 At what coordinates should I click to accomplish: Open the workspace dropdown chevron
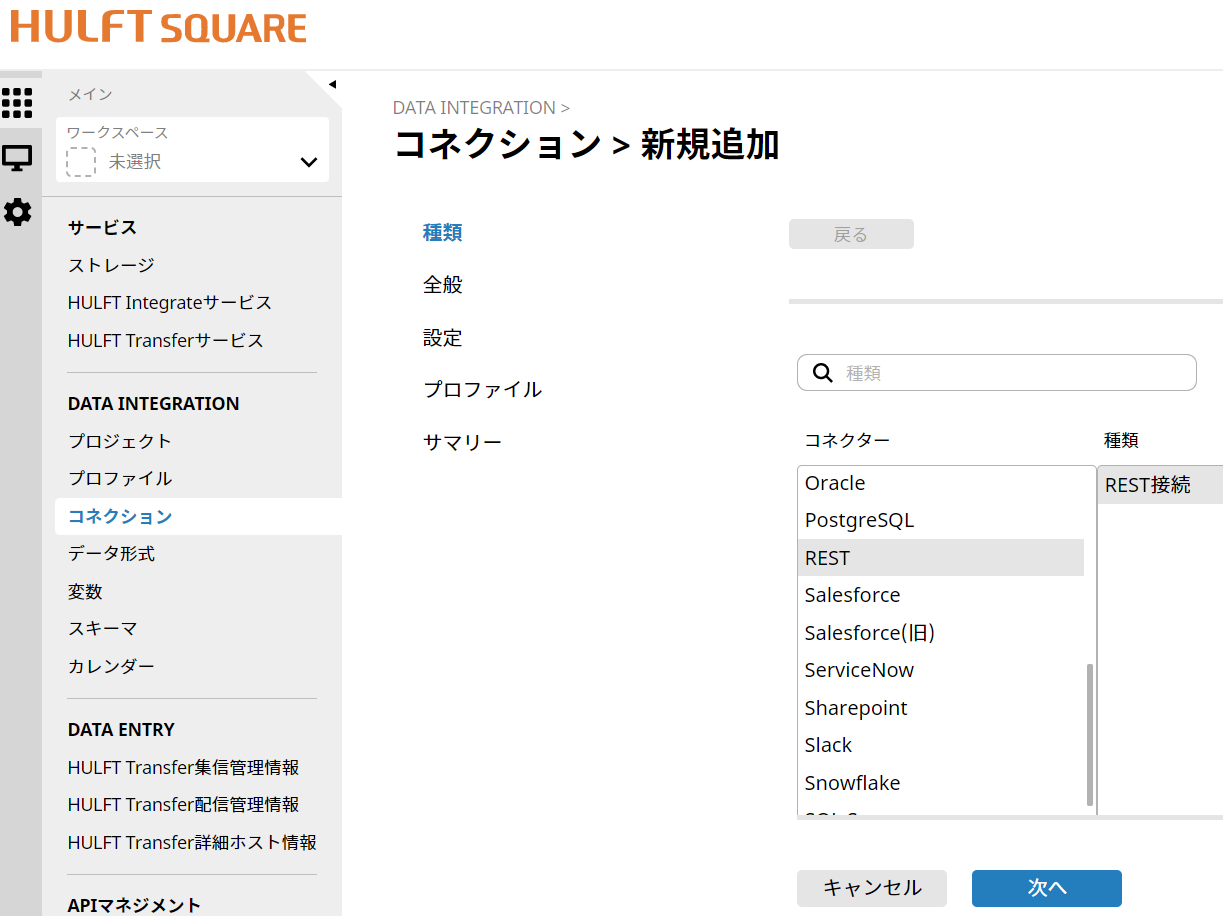(309, 162)
